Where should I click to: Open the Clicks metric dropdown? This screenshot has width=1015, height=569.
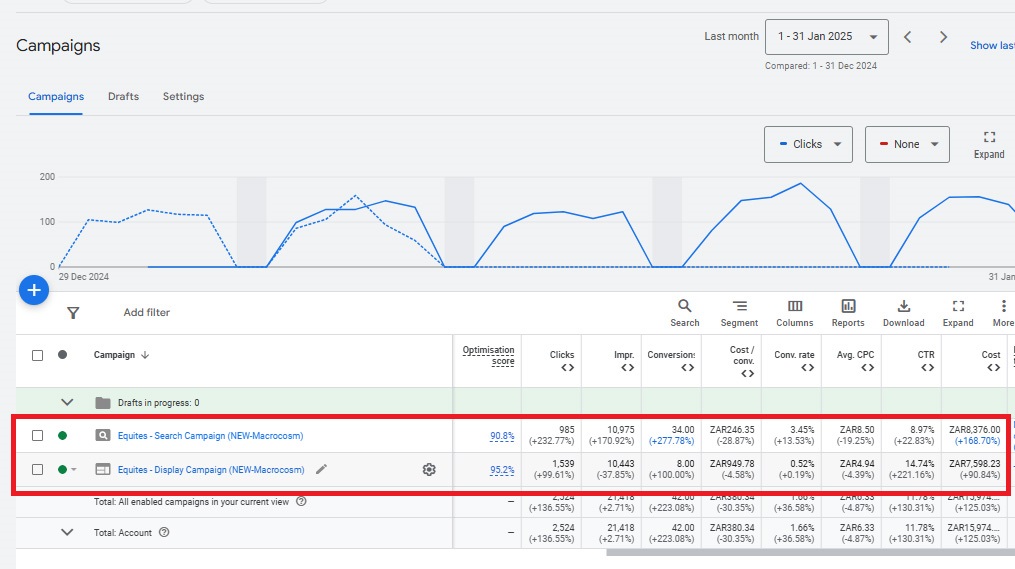pyautogui.click(x=808, y=144)
